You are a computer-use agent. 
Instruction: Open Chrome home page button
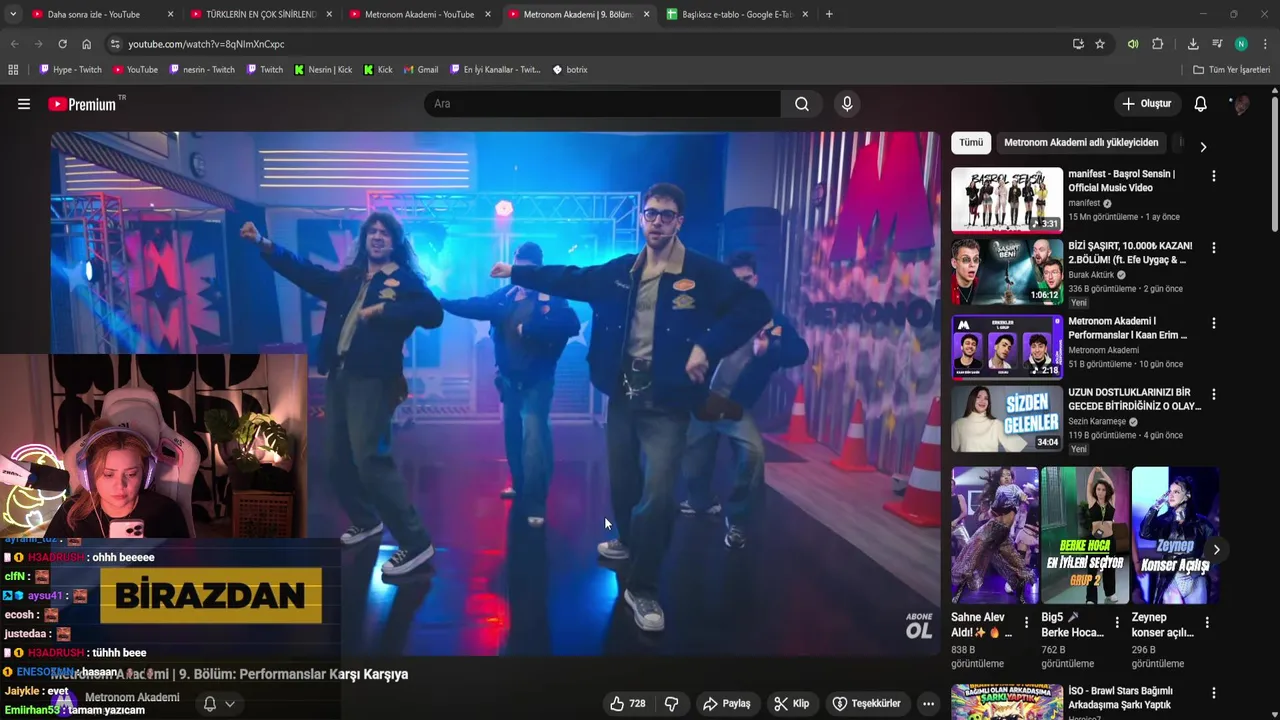click(87, 44)
